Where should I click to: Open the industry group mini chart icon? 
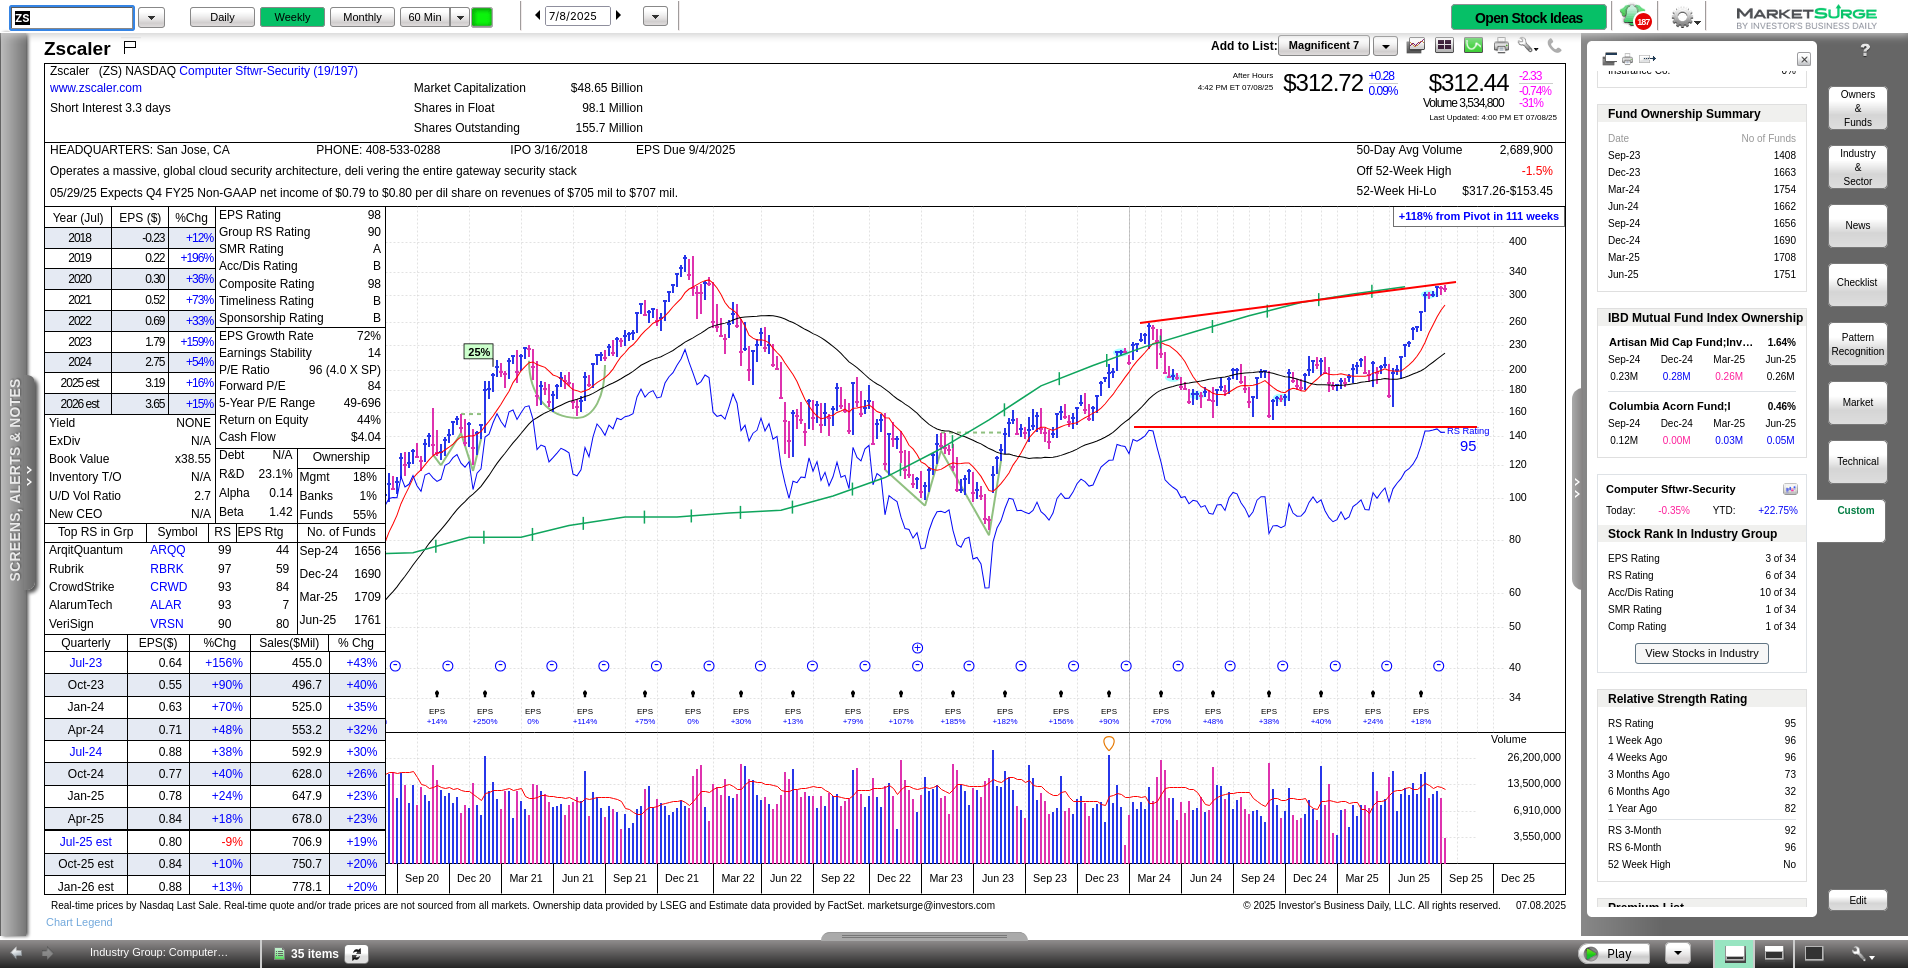(1790, 489)
